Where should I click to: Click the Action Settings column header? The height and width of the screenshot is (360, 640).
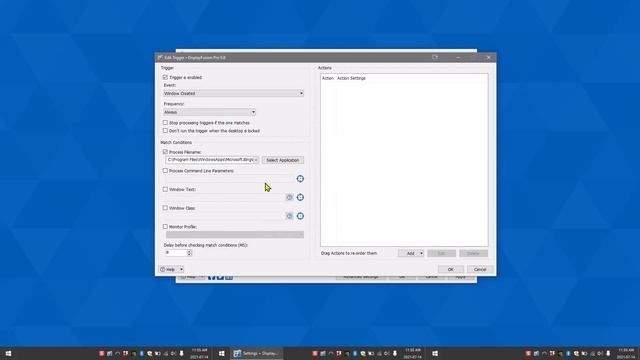coord(351,78)
